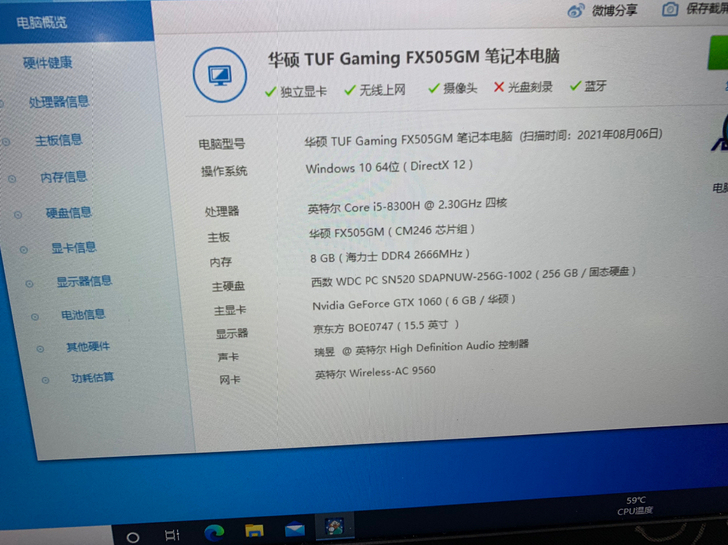Click the green check beside 摄像头
The height and width of the screenshot is (545, 728).
pyautogui.click(x=434, y=88)
